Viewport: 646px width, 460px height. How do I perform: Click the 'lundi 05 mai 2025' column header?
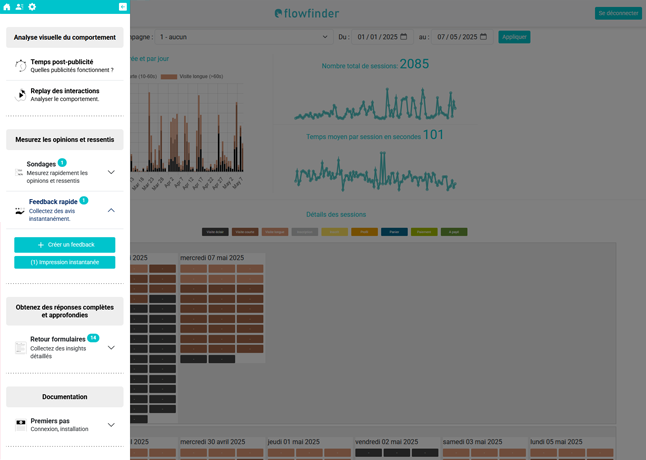click(556, 441)
